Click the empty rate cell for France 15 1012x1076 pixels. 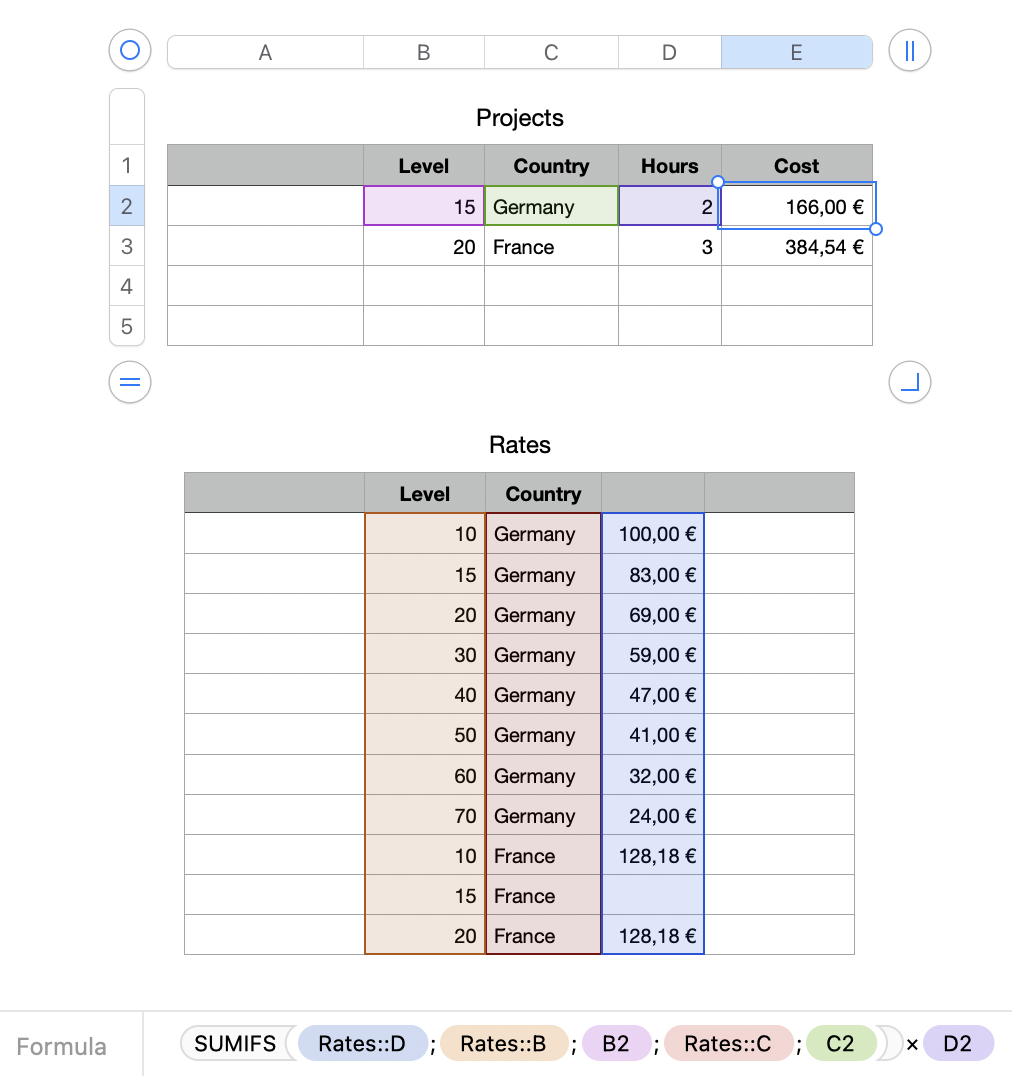coord(653,895)
